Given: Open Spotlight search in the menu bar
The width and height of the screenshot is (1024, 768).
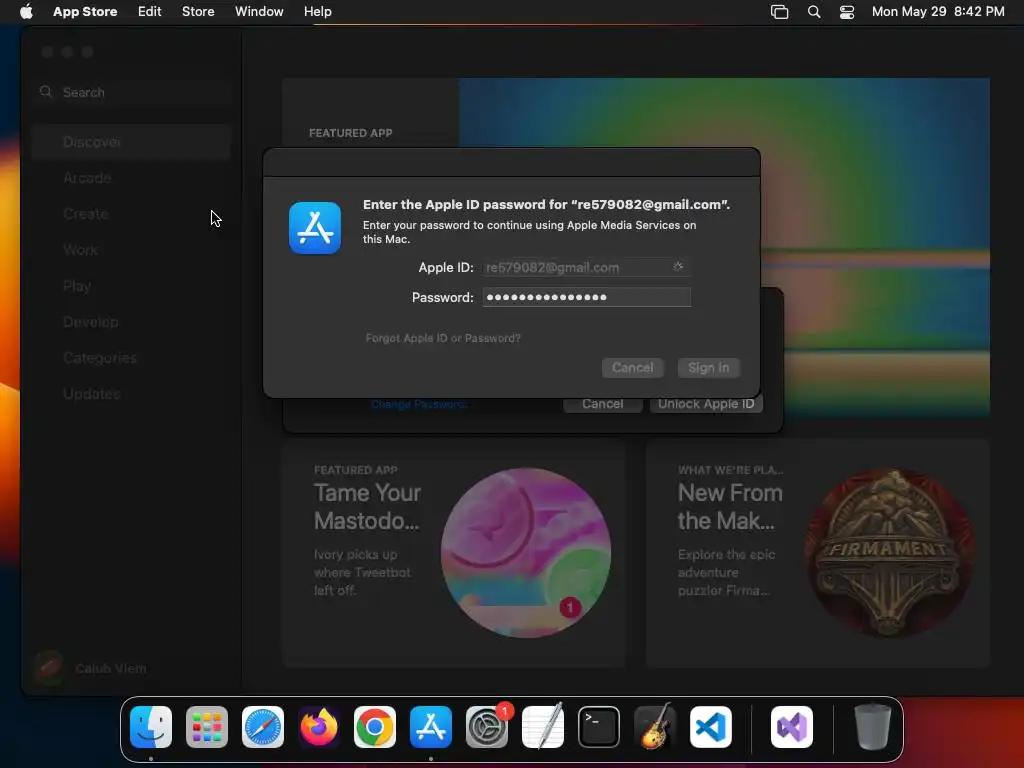Looking at the screenshot, I should pos(814,12).
